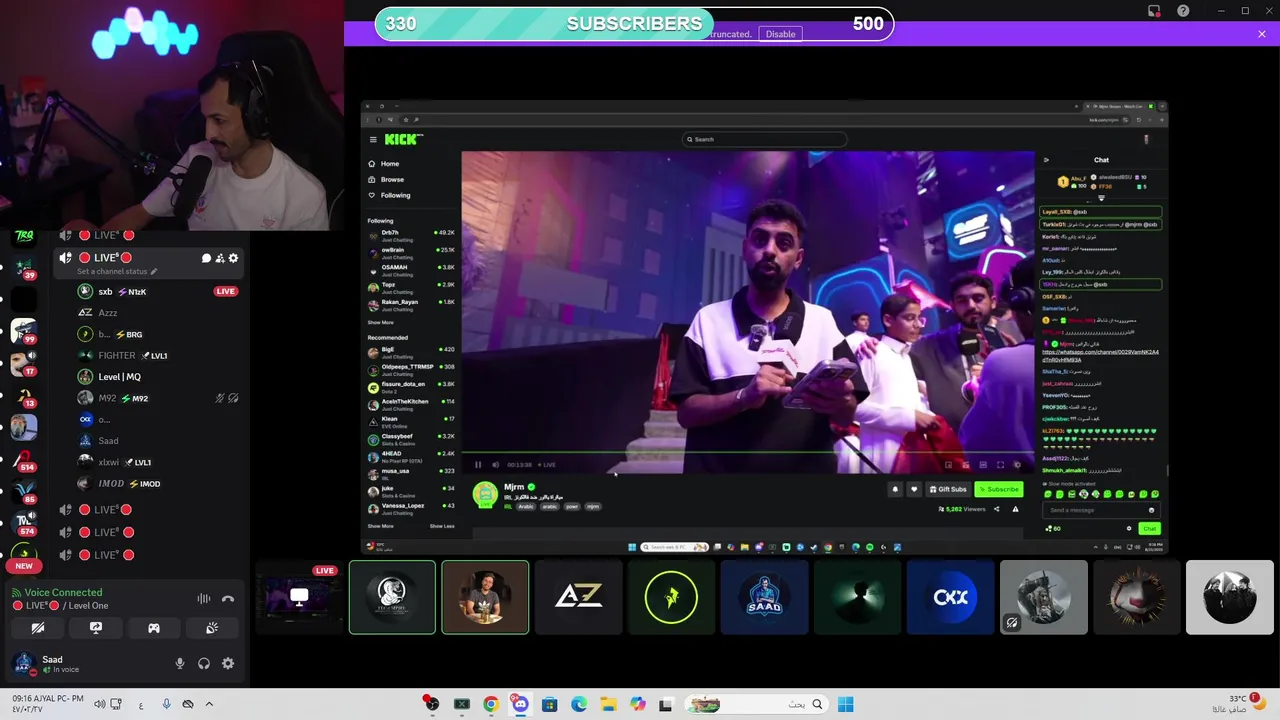Expand Show More under Following

[380, 323]
